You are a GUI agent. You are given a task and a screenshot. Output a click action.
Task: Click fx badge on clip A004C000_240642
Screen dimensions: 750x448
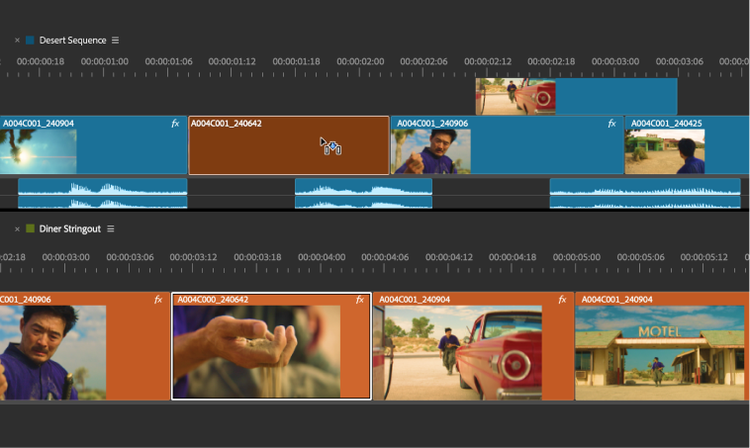[x=360, y=300]
